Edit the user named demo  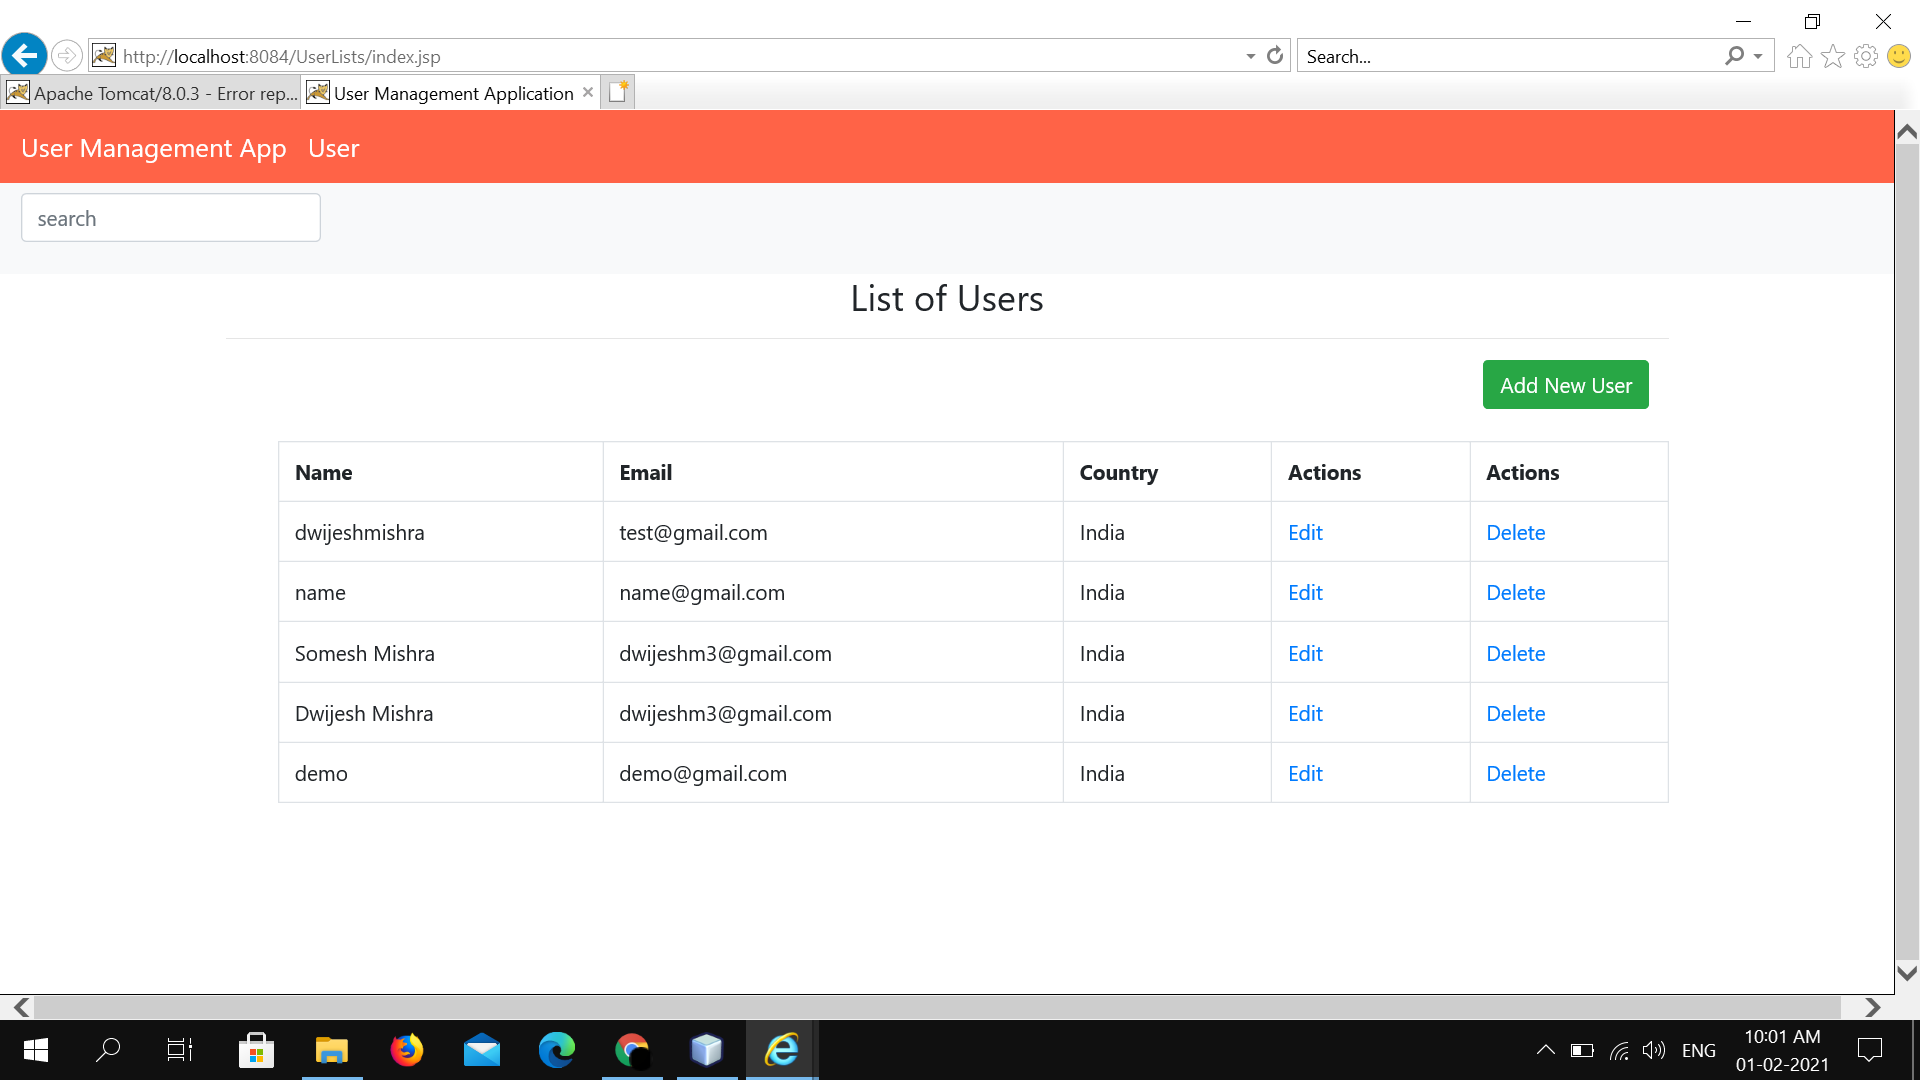[1304, 773]
